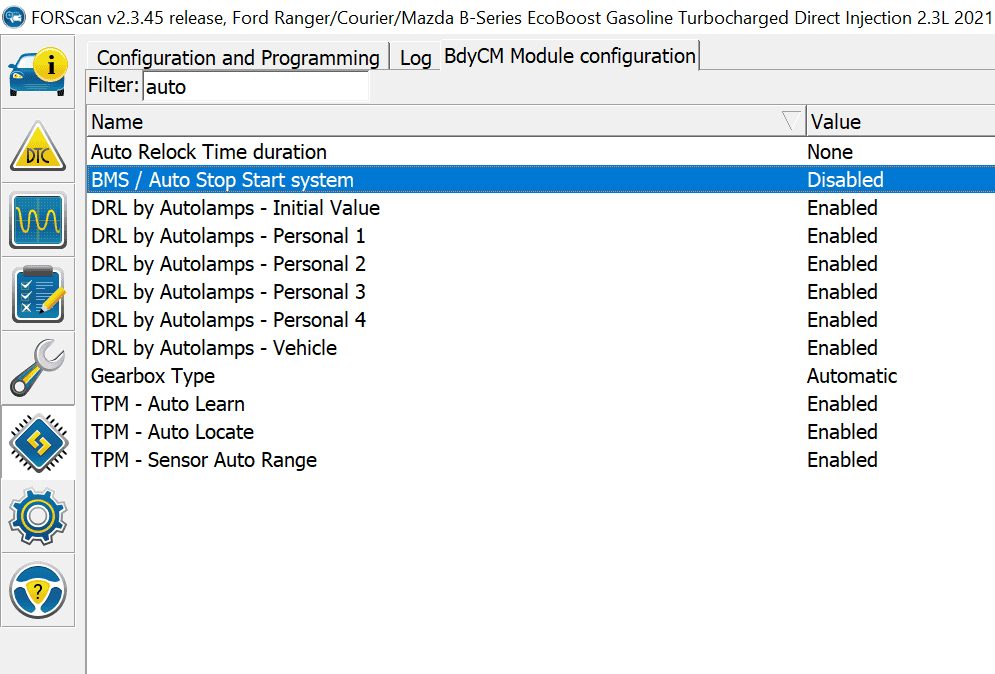Select Auto Relock Time duration row

point(541,152)
